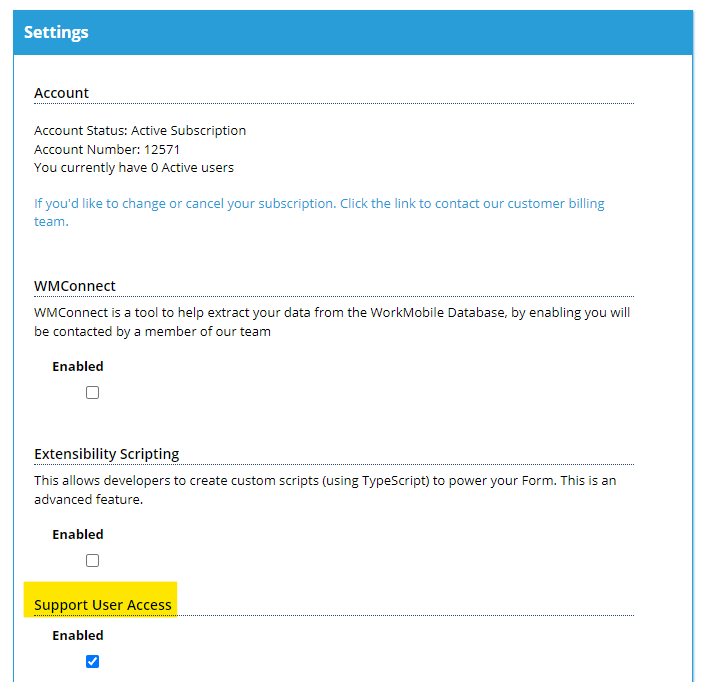Click the word 'team.' ending the billing link
Image resolution: width=708 pixels, height=682 pixels.
(x=51, y=222)
